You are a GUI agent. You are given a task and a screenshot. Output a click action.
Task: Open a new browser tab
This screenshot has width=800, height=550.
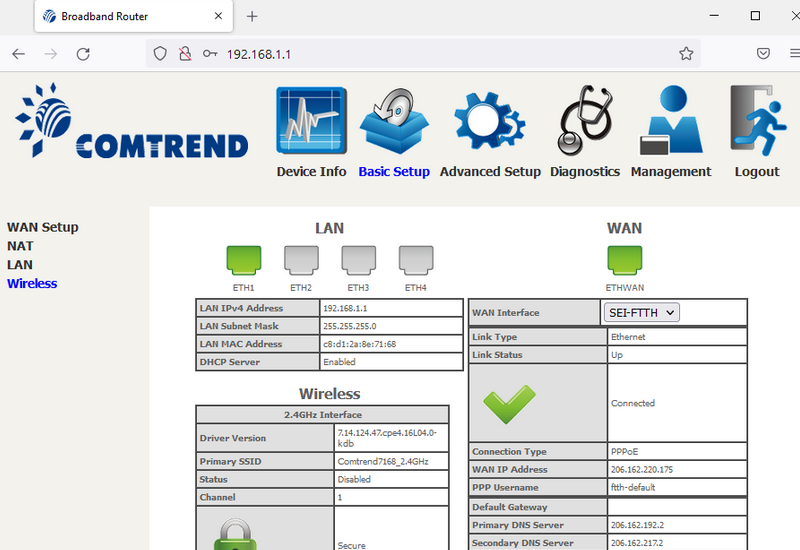point(252,16)
